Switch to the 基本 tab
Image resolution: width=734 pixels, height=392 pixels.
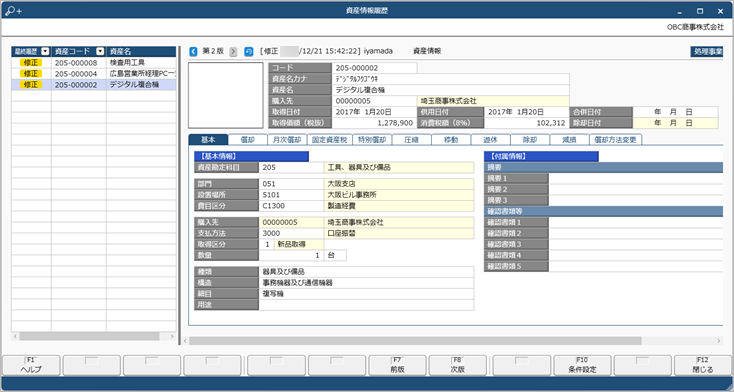[208, 140]
